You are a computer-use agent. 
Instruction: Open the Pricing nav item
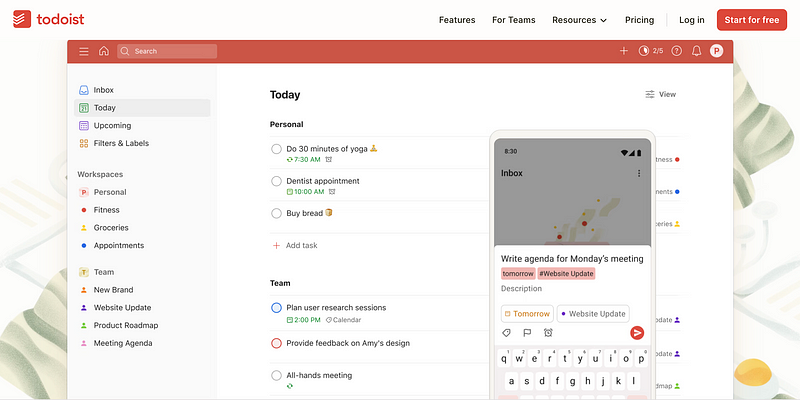click(x=639, y=20)
